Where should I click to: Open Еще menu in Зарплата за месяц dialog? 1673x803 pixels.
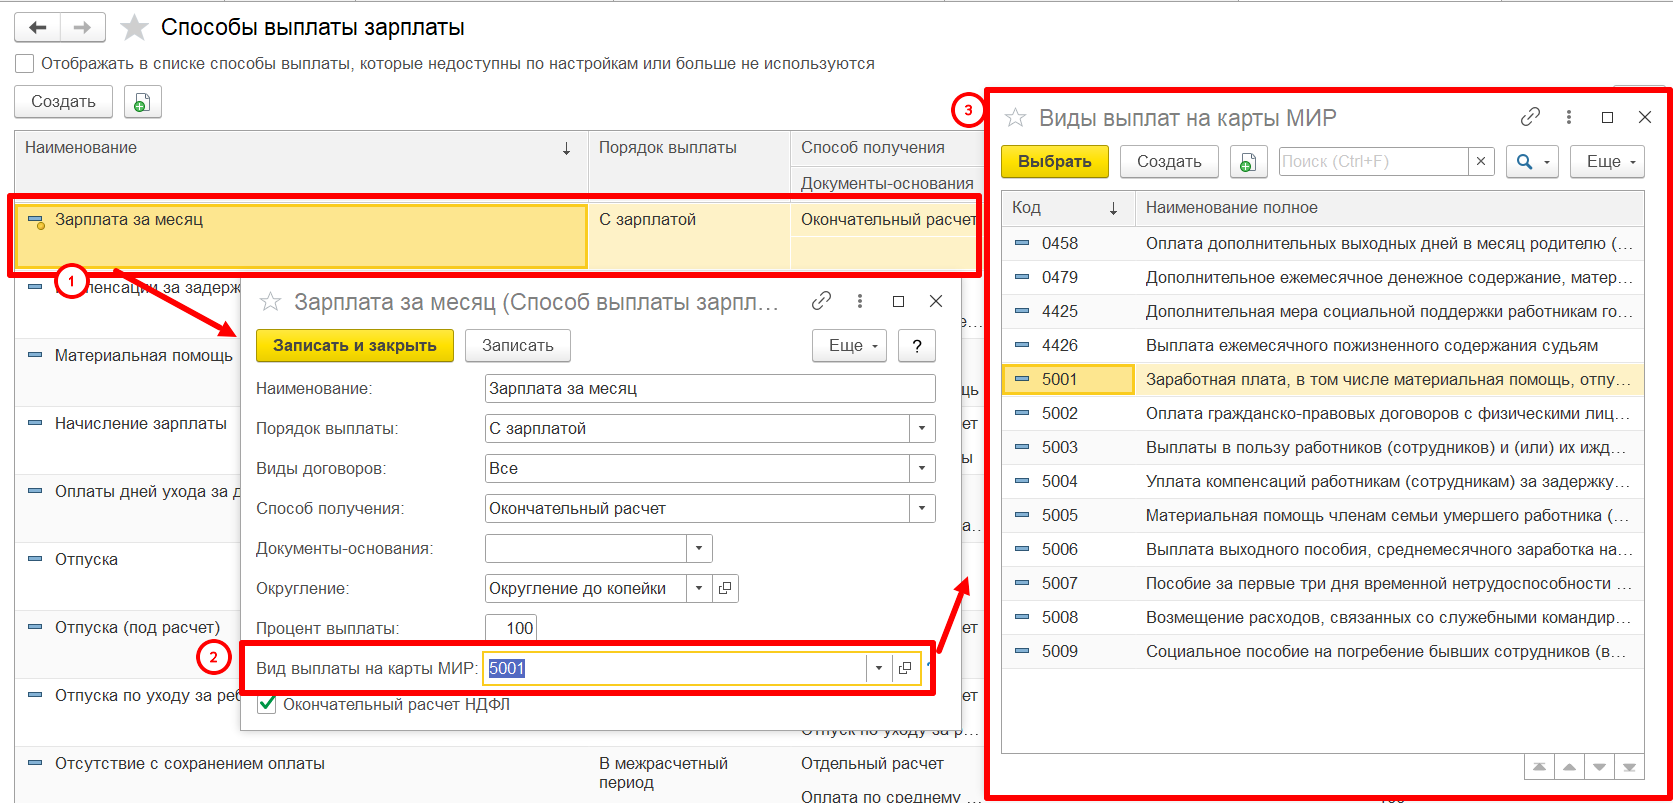pos(849,345)
